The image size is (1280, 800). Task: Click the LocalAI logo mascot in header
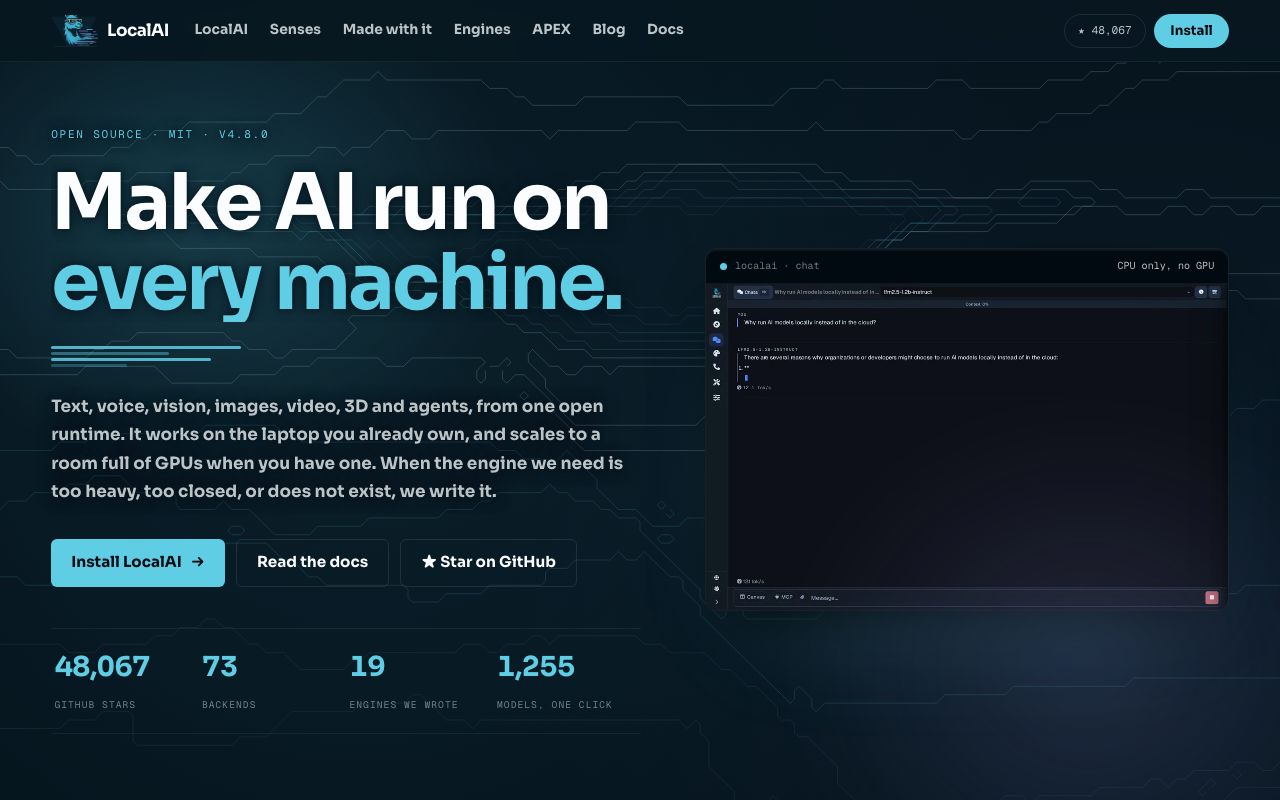point(75,30)
